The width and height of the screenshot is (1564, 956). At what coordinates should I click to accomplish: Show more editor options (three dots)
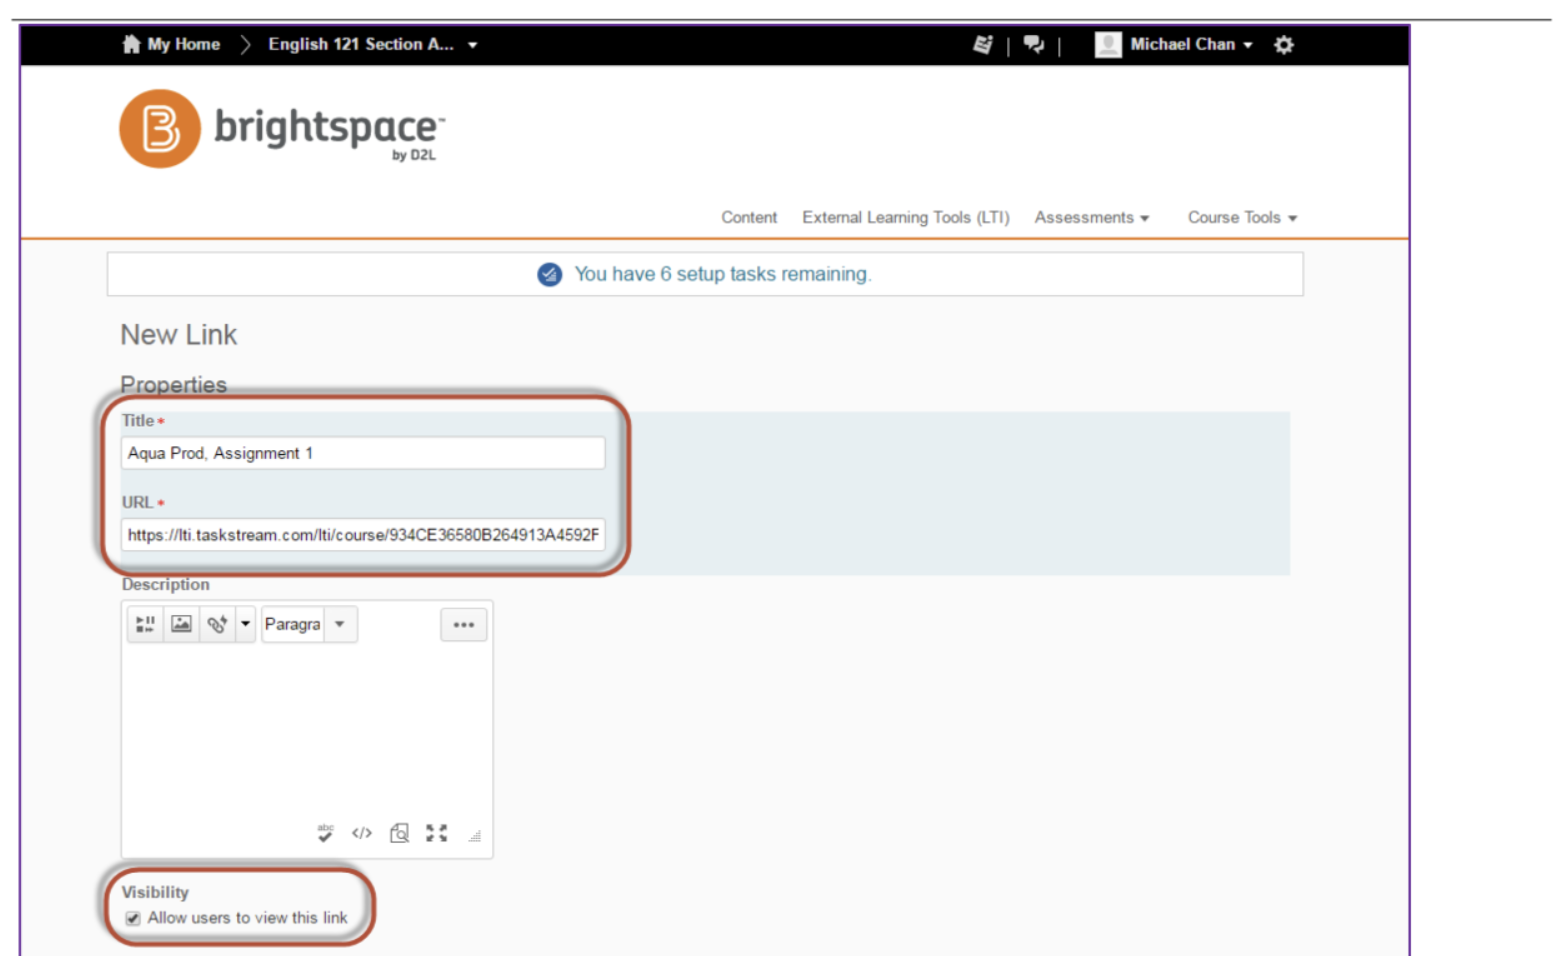point(464,624)
